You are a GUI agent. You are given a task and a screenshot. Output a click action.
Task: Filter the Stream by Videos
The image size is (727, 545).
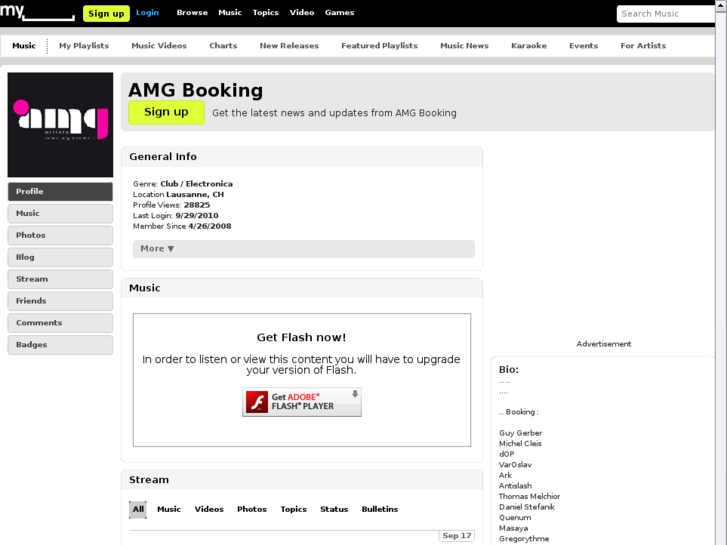[x=209, y=509]
